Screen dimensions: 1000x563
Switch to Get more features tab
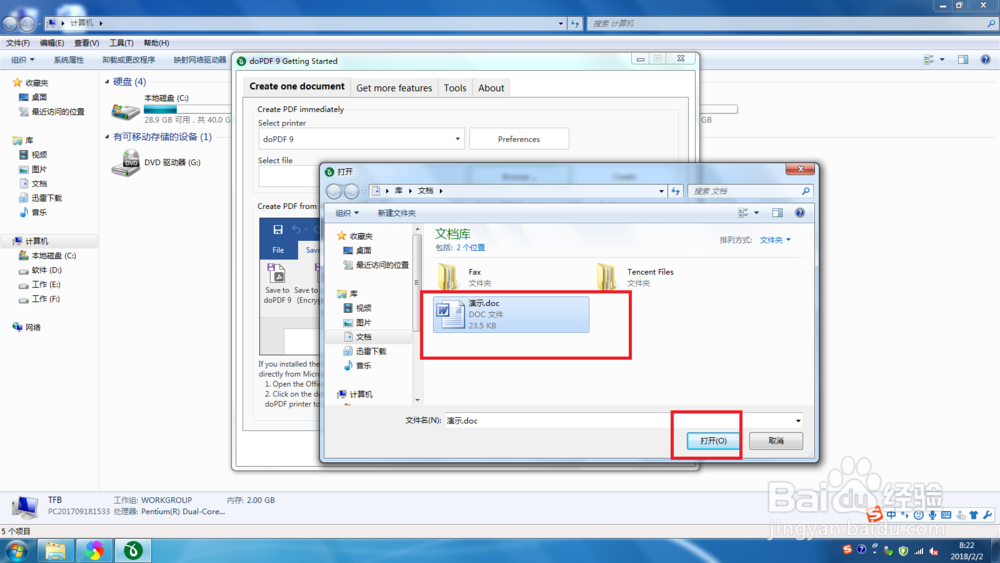pyautogui.click(x=394, y=88)
